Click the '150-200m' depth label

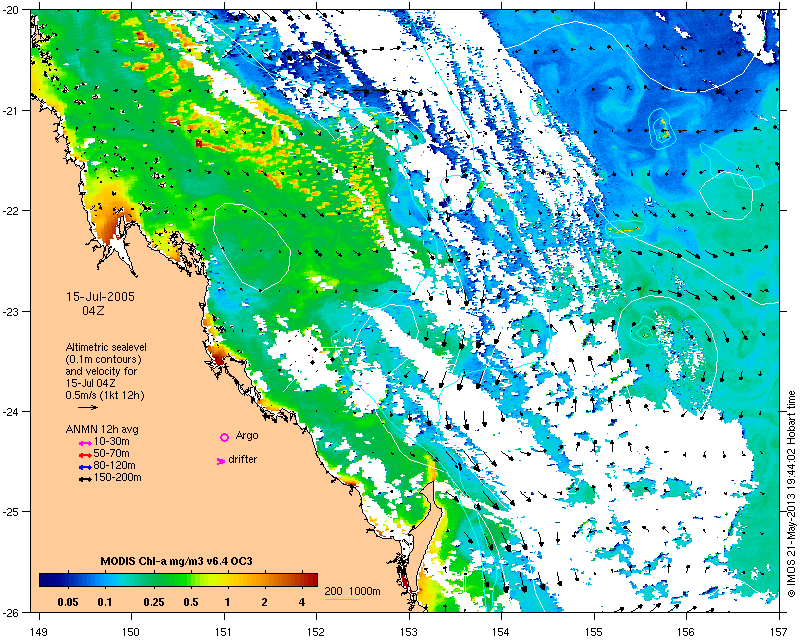click(118, 478)
